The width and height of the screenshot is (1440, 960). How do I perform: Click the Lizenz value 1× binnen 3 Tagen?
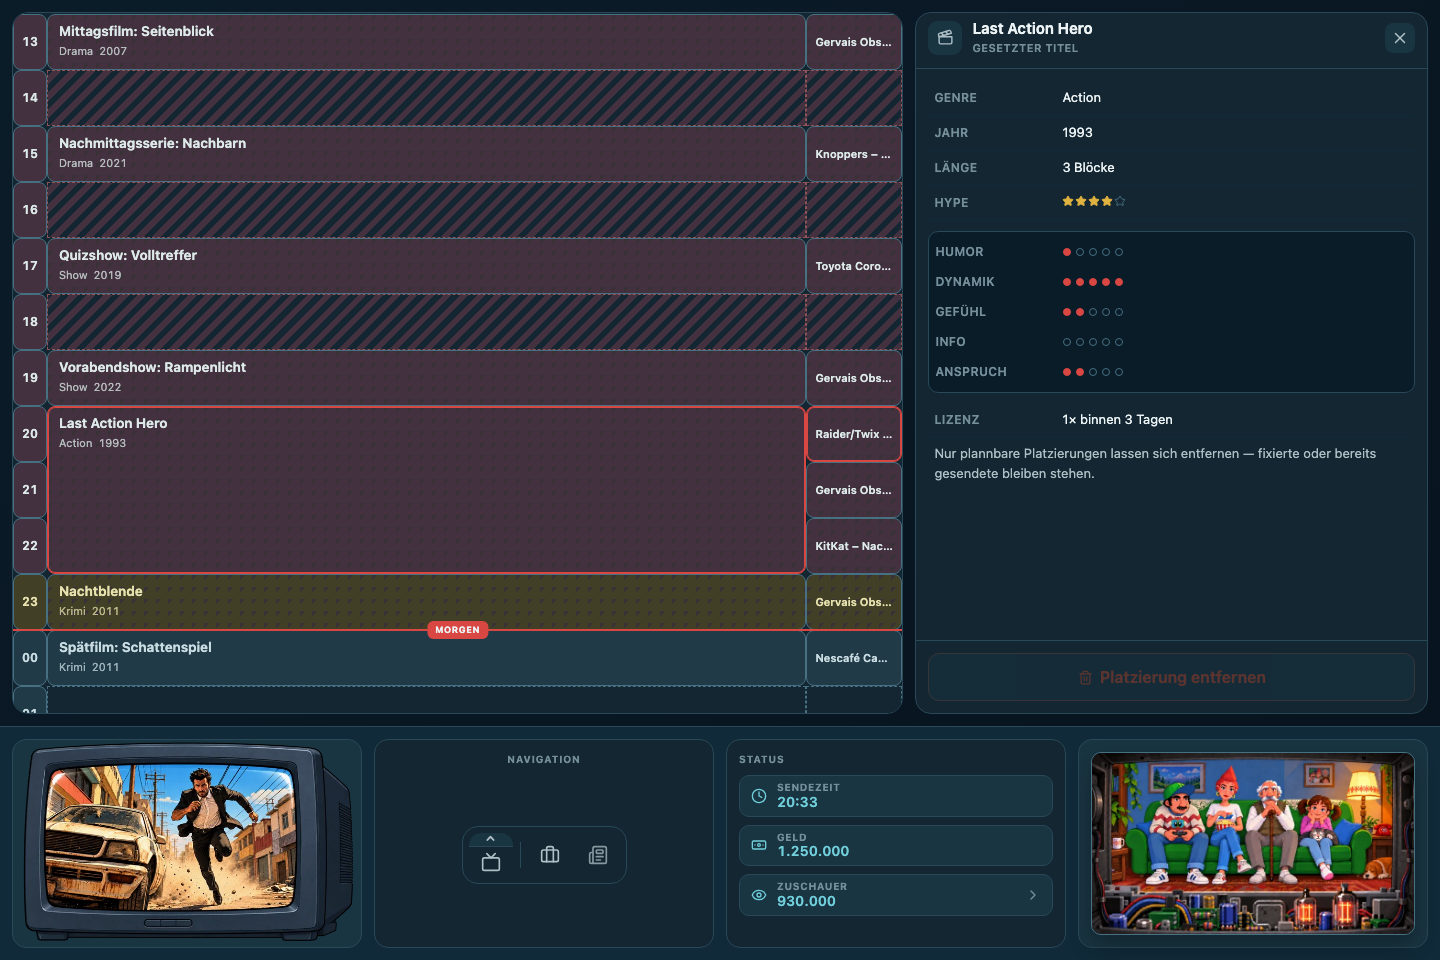coord(1118,420)
